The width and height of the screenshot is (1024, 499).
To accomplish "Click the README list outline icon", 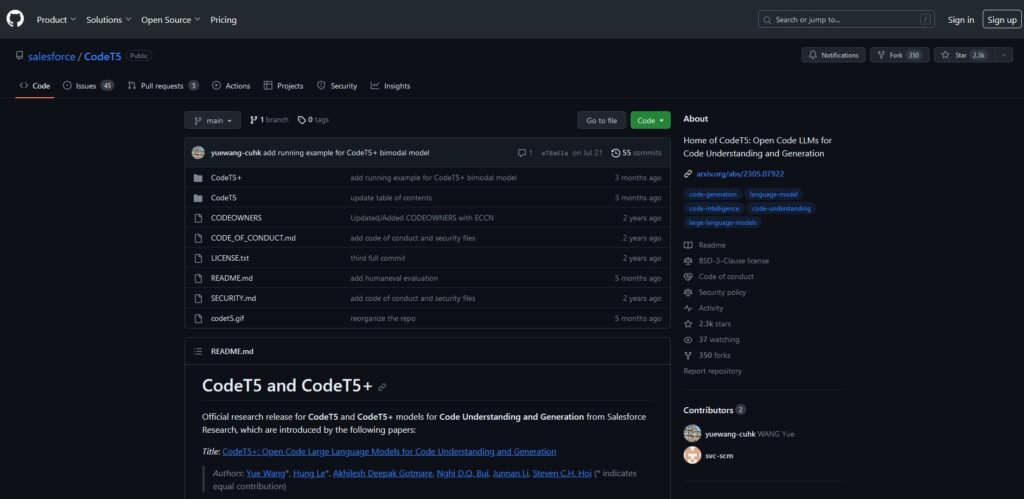I will tap(197, 351).
